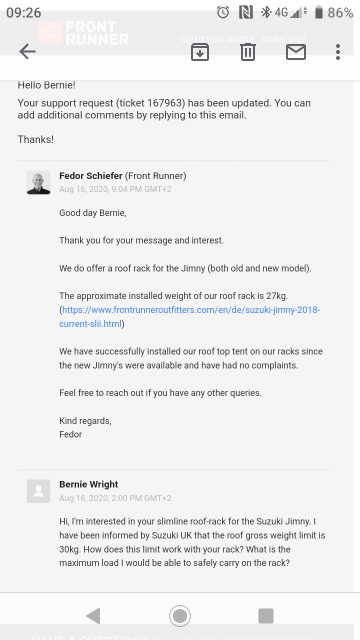Open the frontrunneroutfitters.com Jimny link
360x640 pixels.
[190, 317]
